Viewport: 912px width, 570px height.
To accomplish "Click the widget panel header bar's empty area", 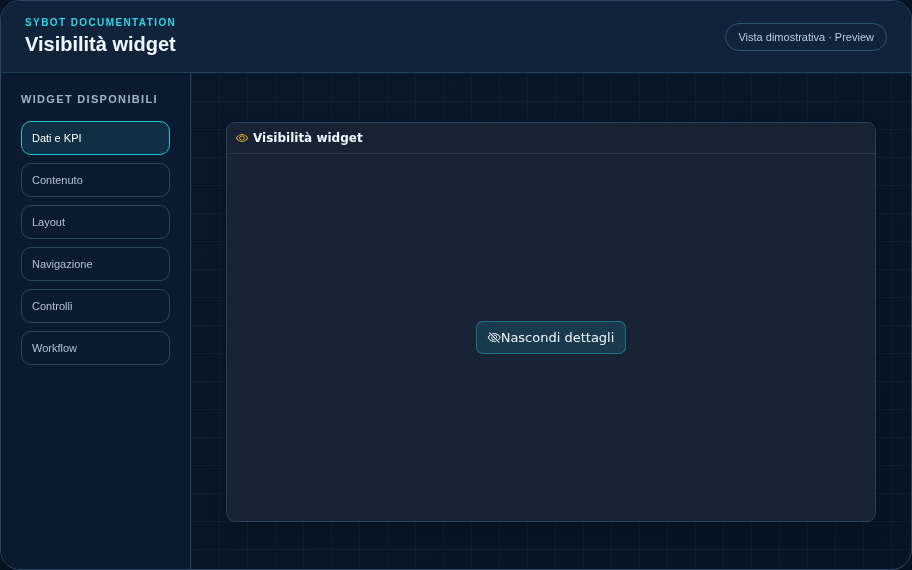I will click(617, 138).
